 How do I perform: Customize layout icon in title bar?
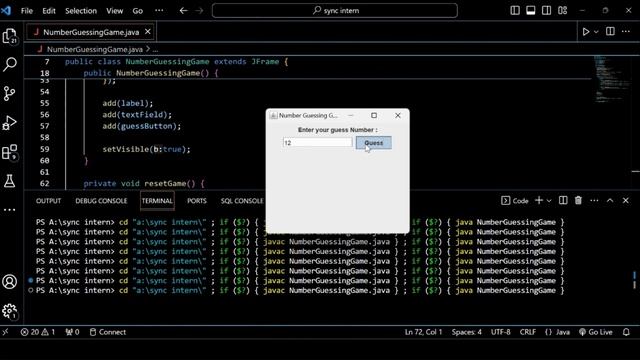pyautogui.click(x=562, y=11)
